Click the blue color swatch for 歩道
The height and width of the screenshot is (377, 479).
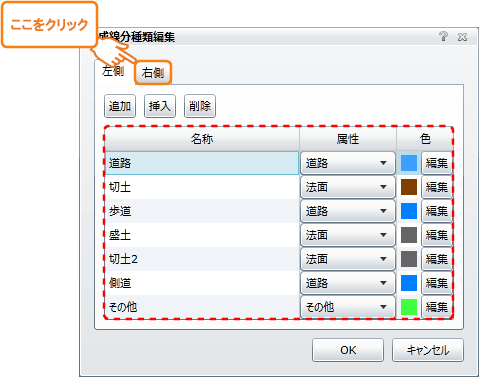(409, 211)
